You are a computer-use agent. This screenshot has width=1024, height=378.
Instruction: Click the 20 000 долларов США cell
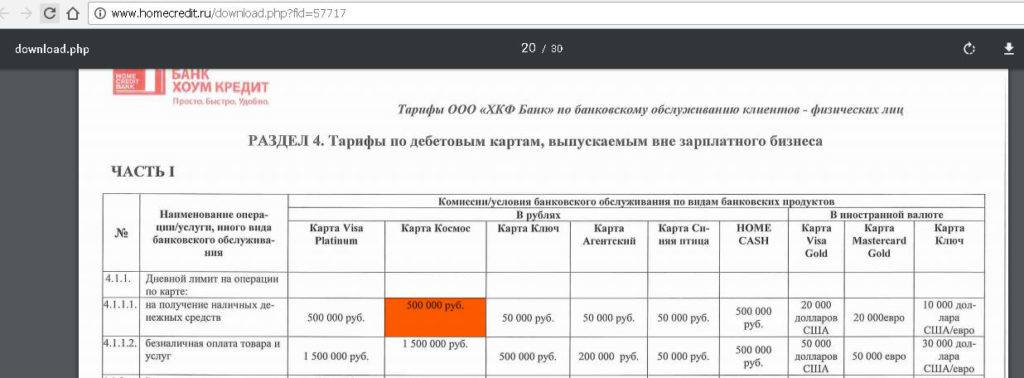click(x=816, y=317)
